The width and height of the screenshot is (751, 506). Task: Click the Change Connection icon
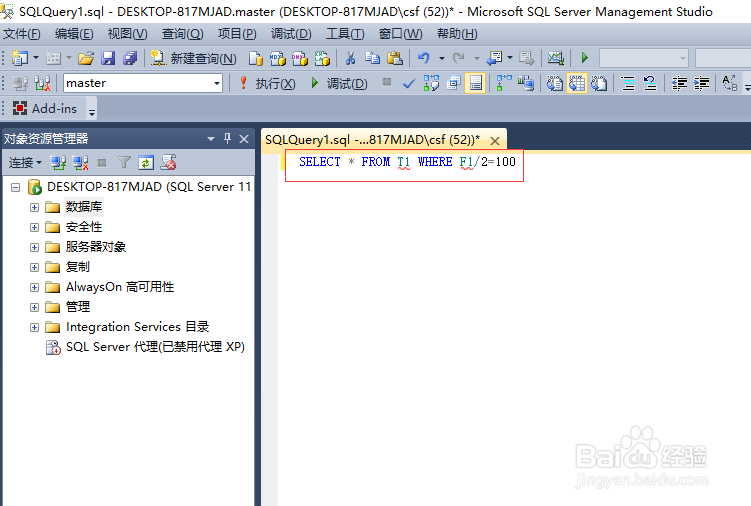pos(42,83)
